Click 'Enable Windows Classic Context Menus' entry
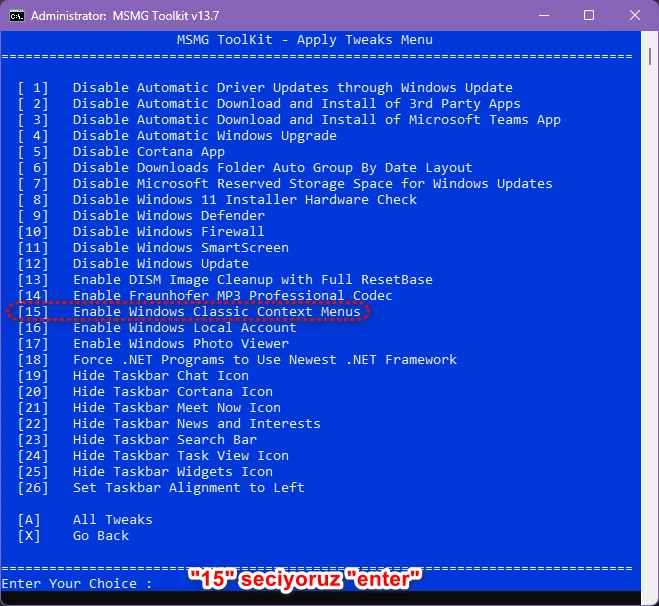659x606 pixels. click(216, 311)
